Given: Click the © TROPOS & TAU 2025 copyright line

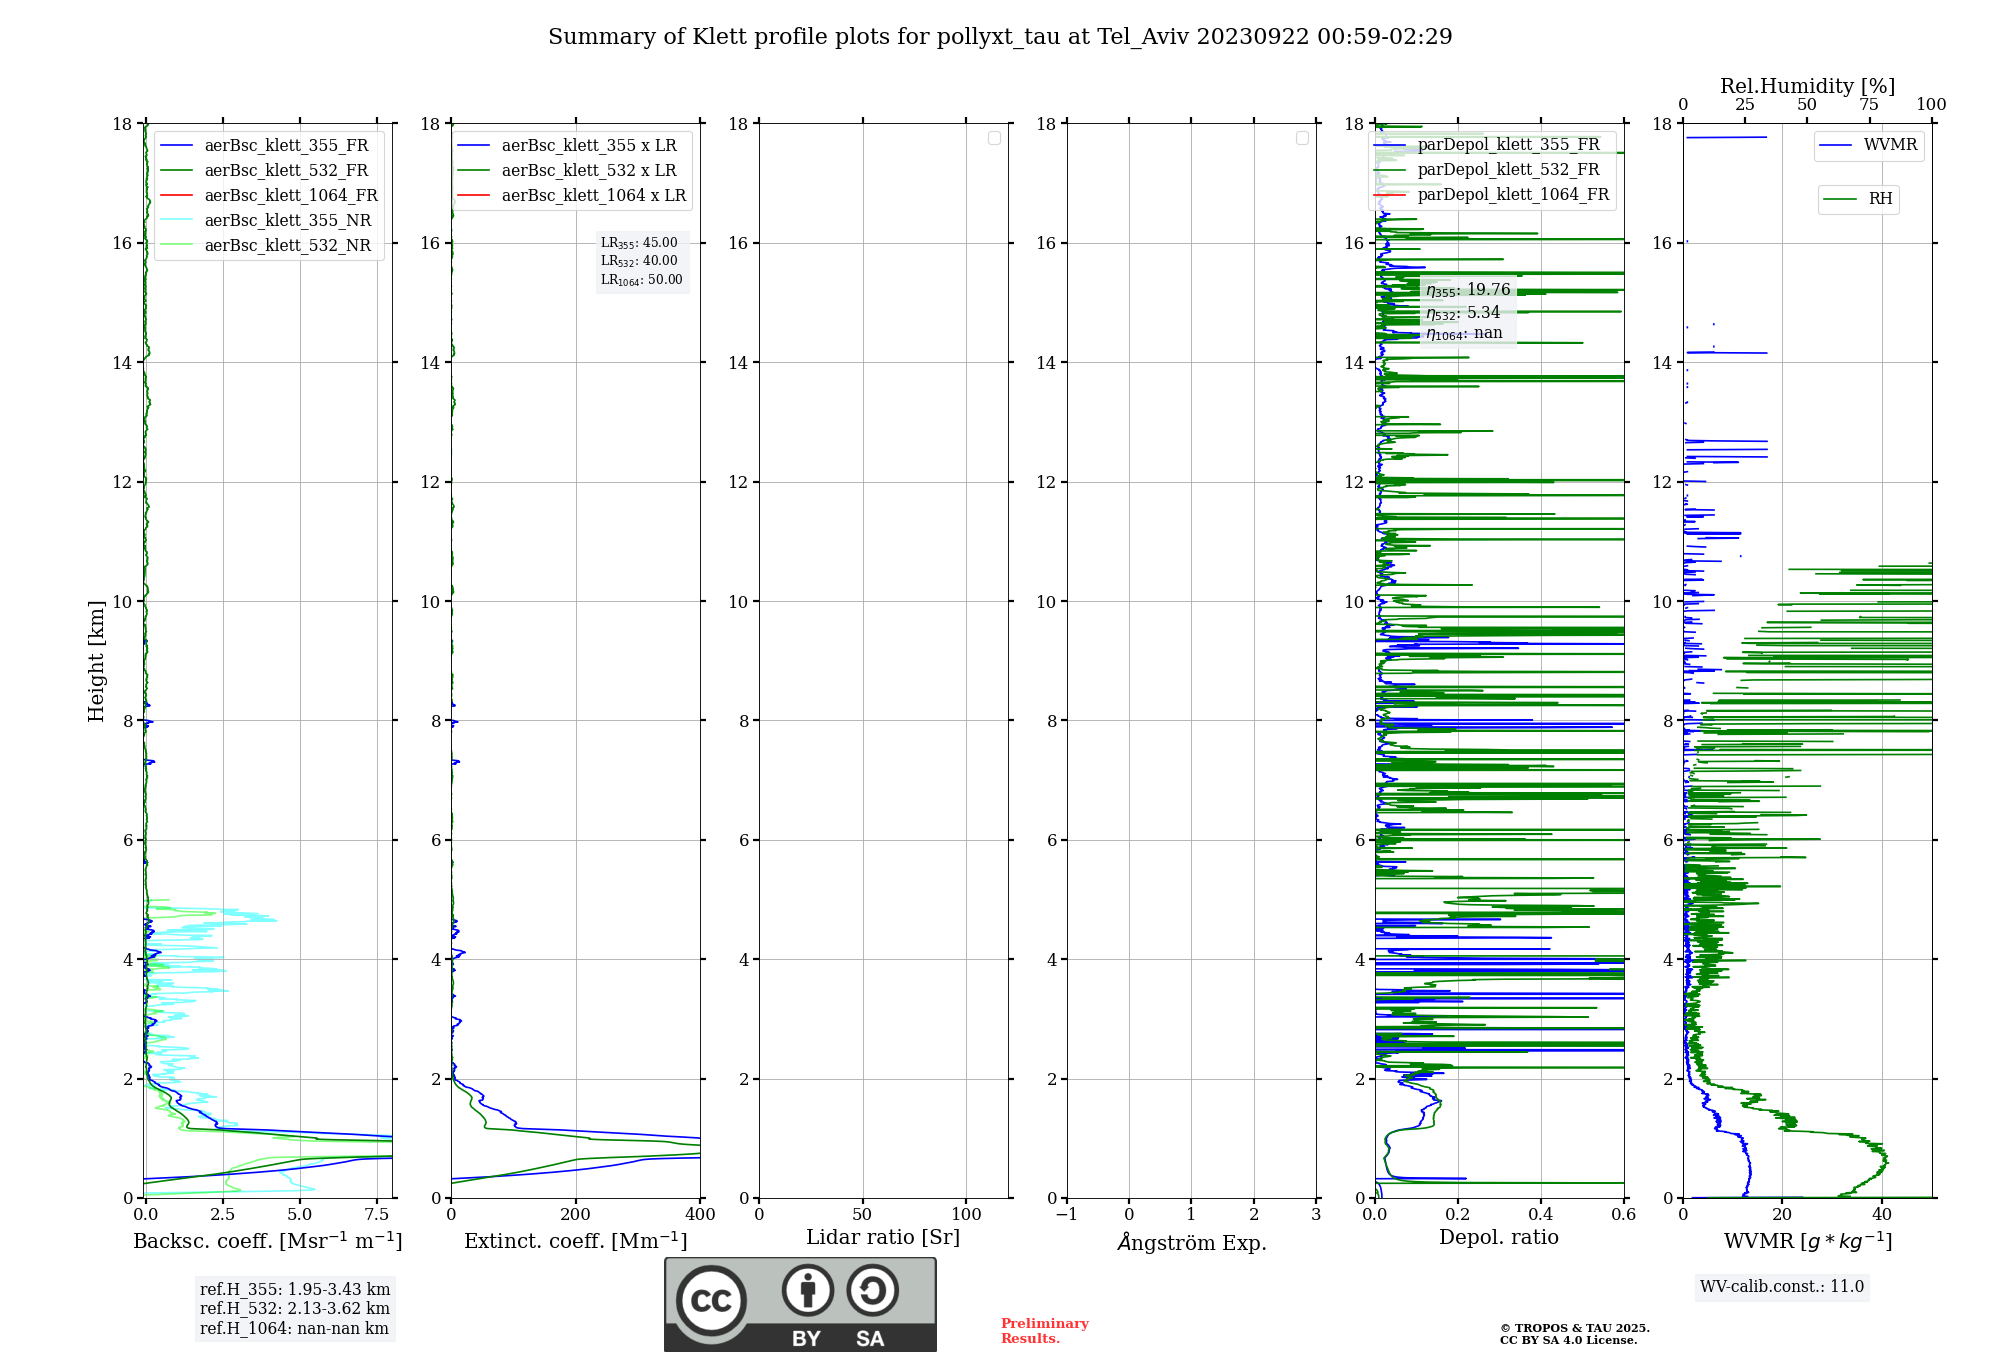Looking at the screenshot, I should pyautogui.click(x=1575, y=1329).
